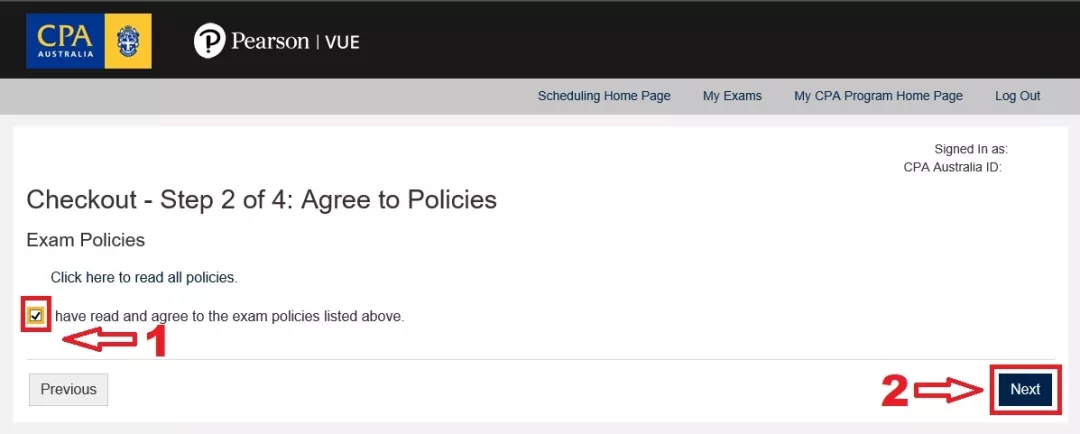Open My CPA Program Home Page
1080x434 pixels.
[878, 96]
